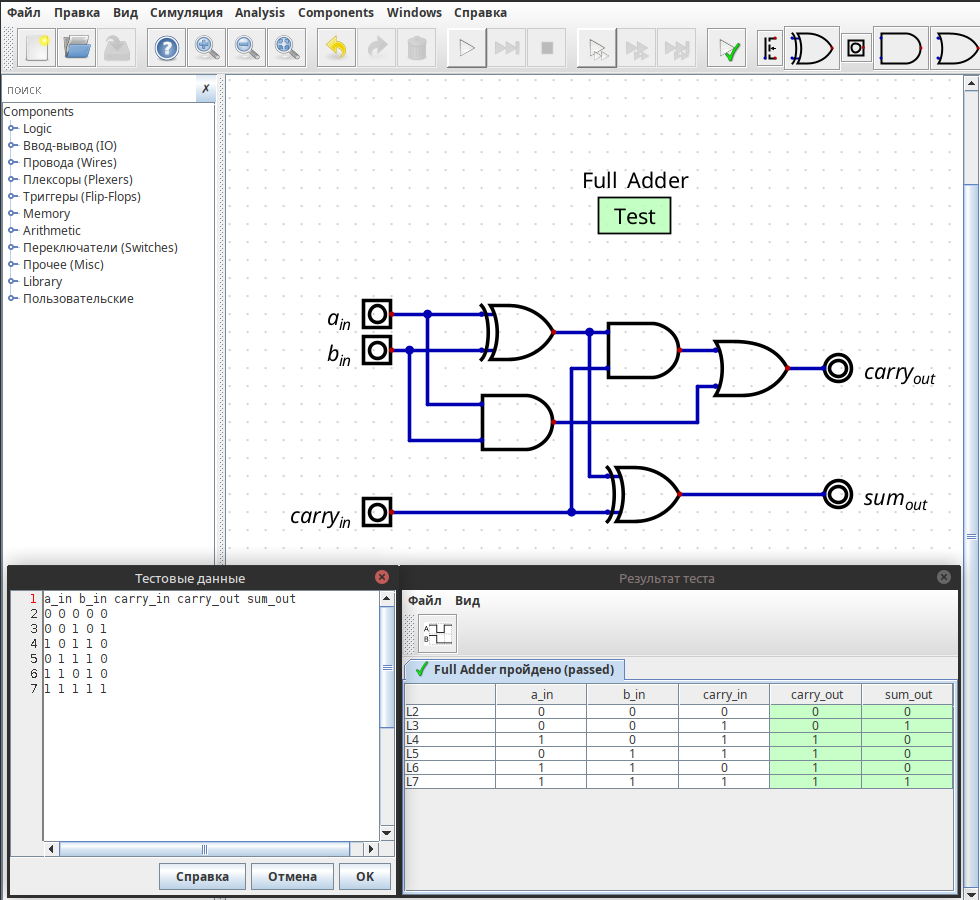This screenshot has width=980, height=900.
Task: Open the Components menu
Action: [x=335, y=13]
